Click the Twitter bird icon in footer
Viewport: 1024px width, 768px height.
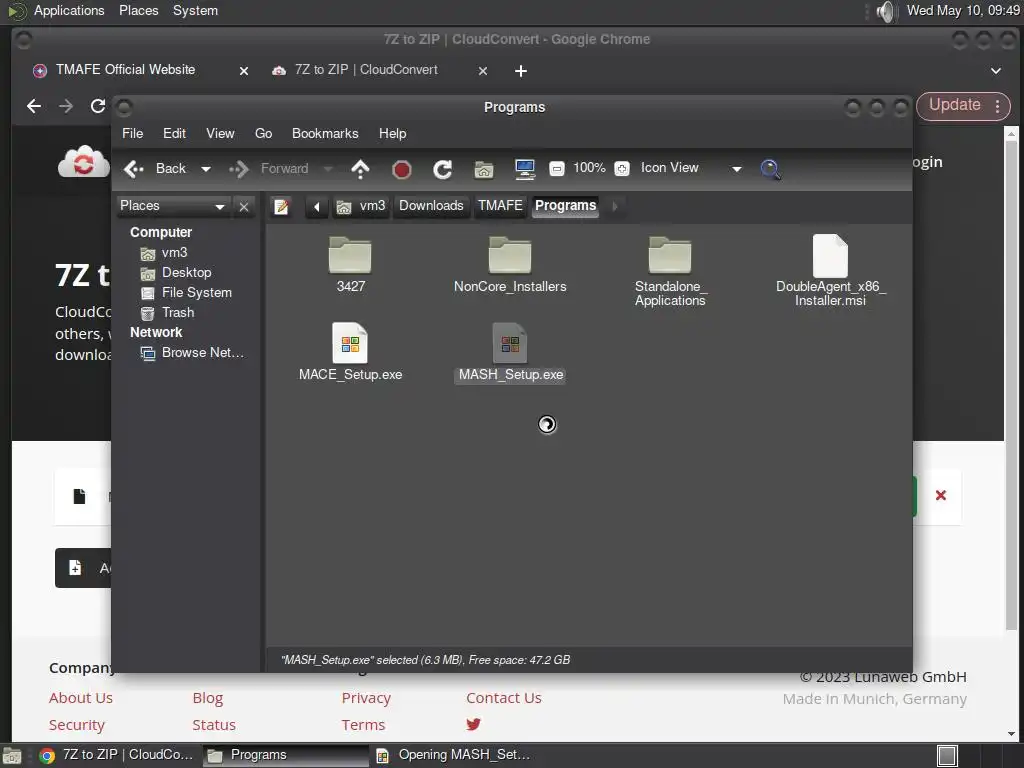[x=473, y=724]
